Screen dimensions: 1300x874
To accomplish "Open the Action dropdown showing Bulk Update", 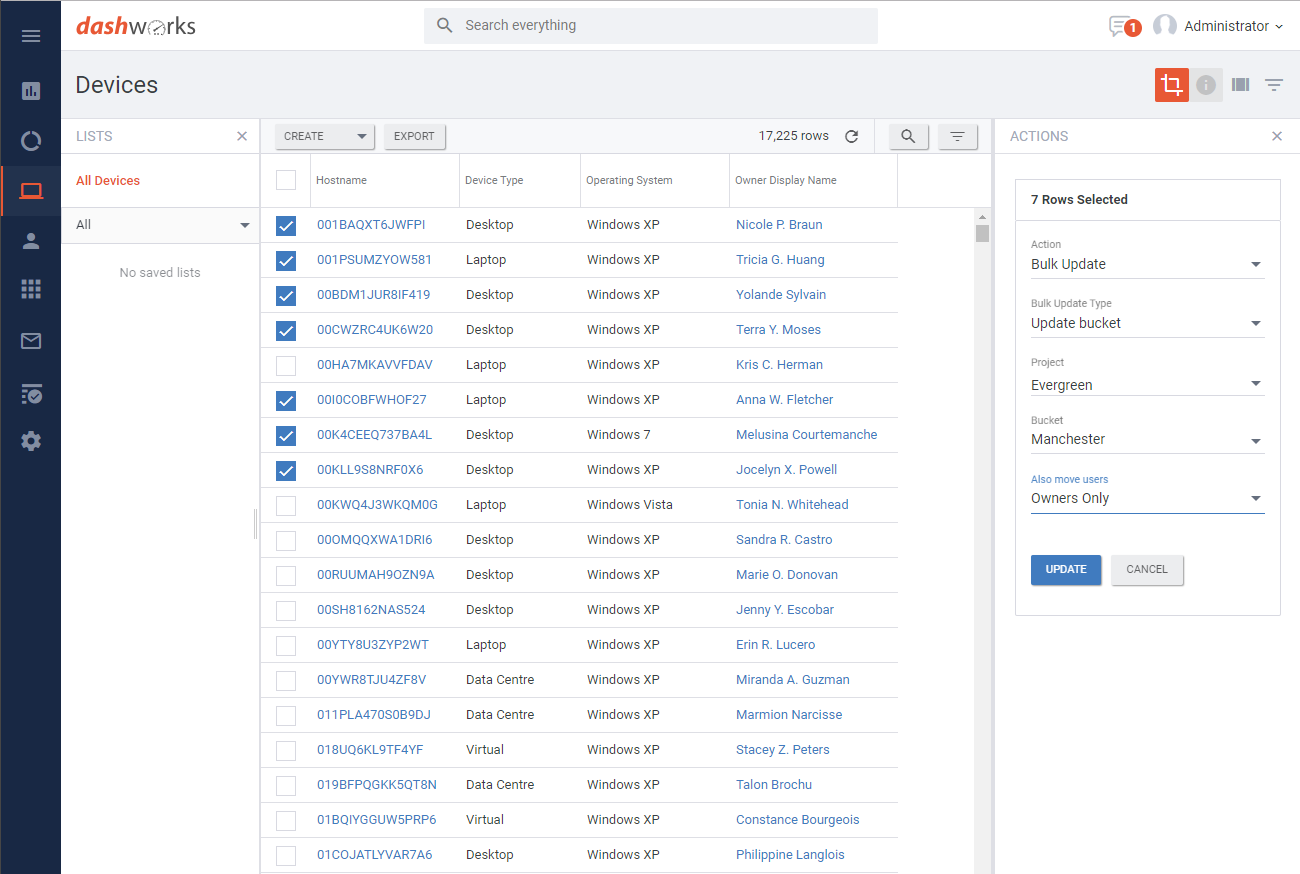I will [x=1148, y=265].
